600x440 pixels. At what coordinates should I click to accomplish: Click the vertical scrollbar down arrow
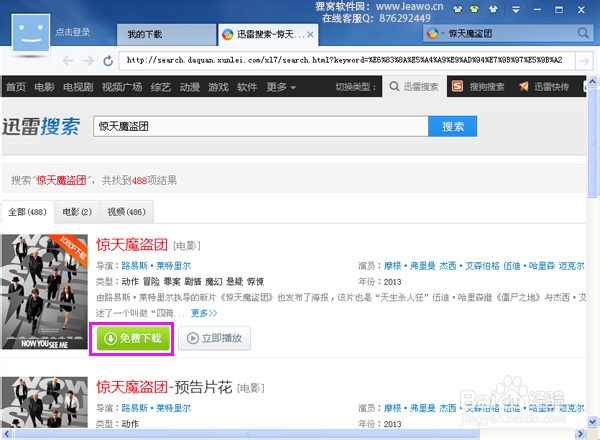click(x=592, y=422)
